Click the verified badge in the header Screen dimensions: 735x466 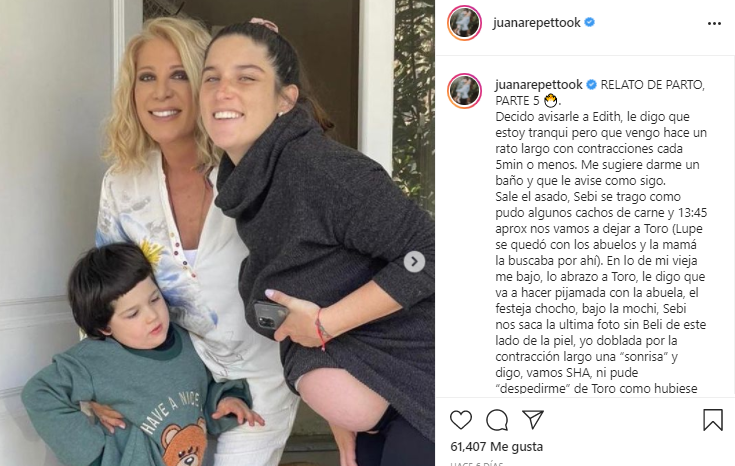[x=590, y=22]
